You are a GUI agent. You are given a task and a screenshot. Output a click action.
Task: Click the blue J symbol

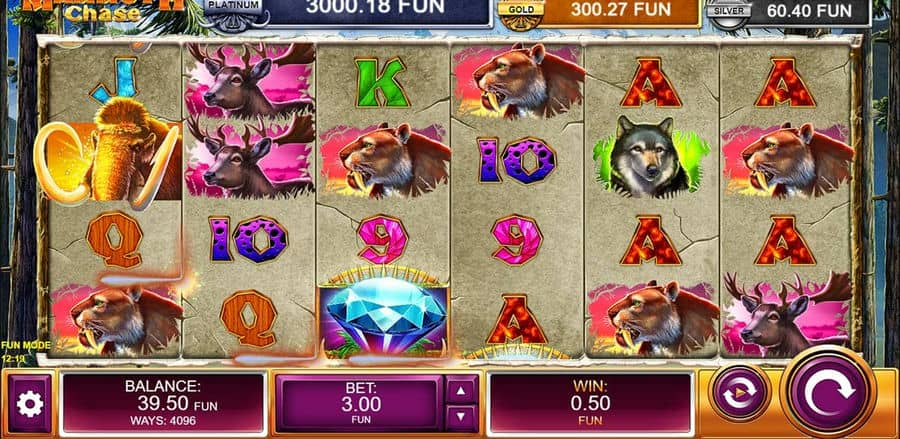click(115, 79)
